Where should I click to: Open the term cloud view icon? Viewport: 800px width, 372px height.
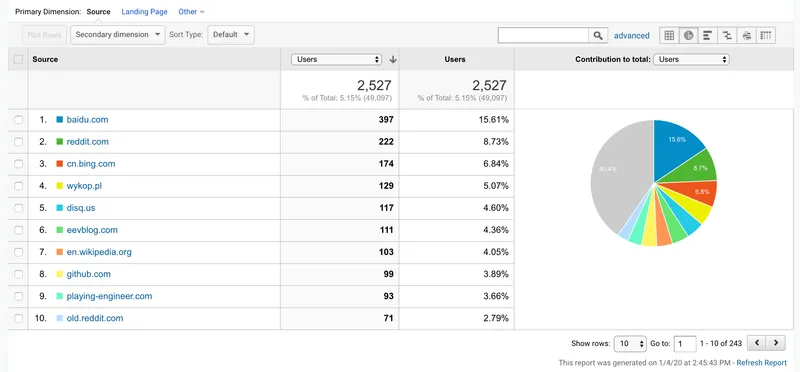pos(746,35)
